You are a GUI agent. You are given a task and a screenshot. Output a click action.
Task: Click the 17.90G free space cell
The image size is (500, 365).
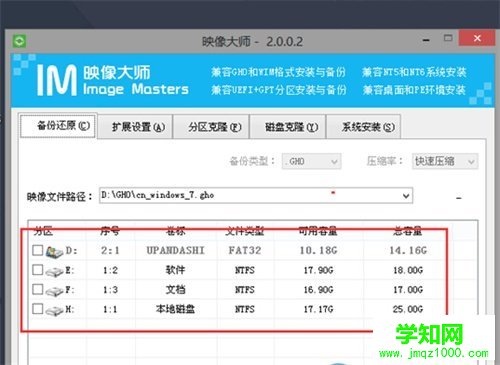318,270
